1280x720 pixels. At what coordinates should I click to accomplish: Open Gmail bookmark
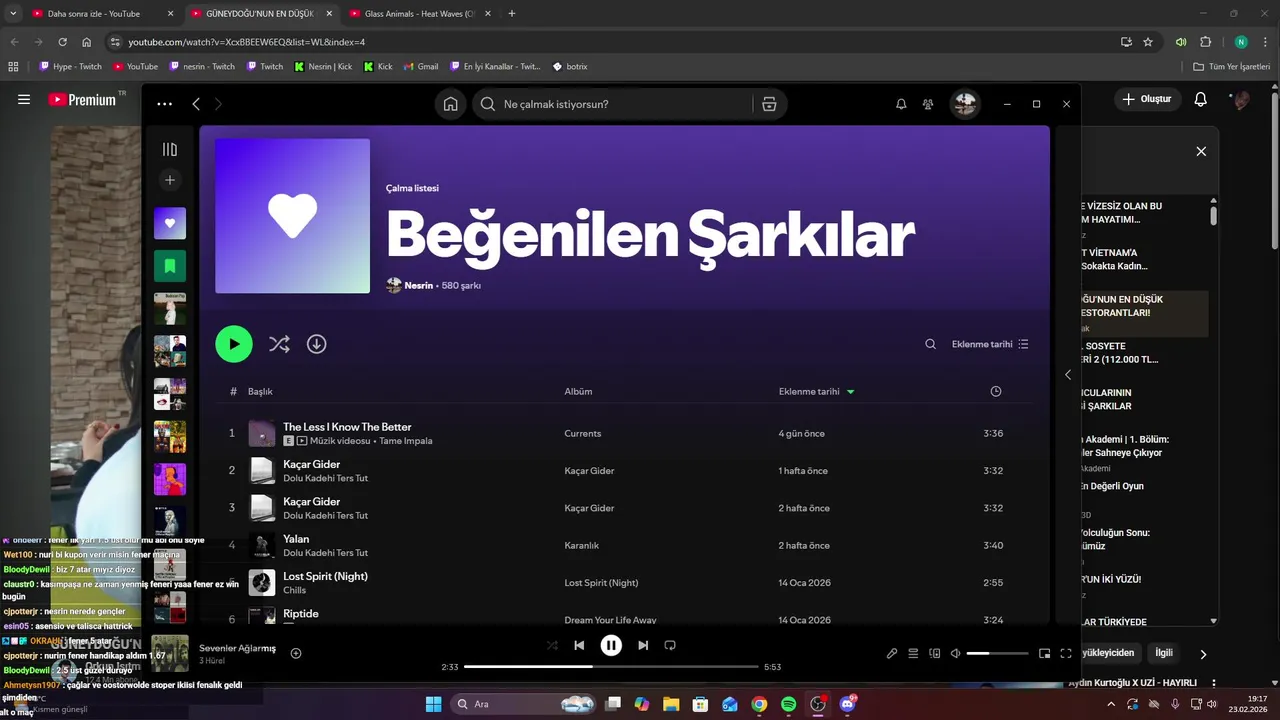point(421,67)
